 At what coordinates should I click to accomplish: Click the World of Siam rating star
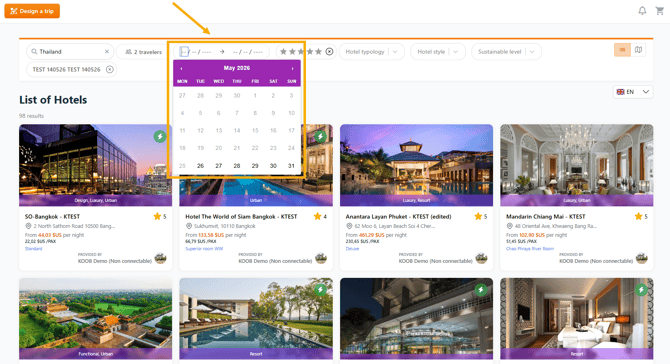click(317, 217)
